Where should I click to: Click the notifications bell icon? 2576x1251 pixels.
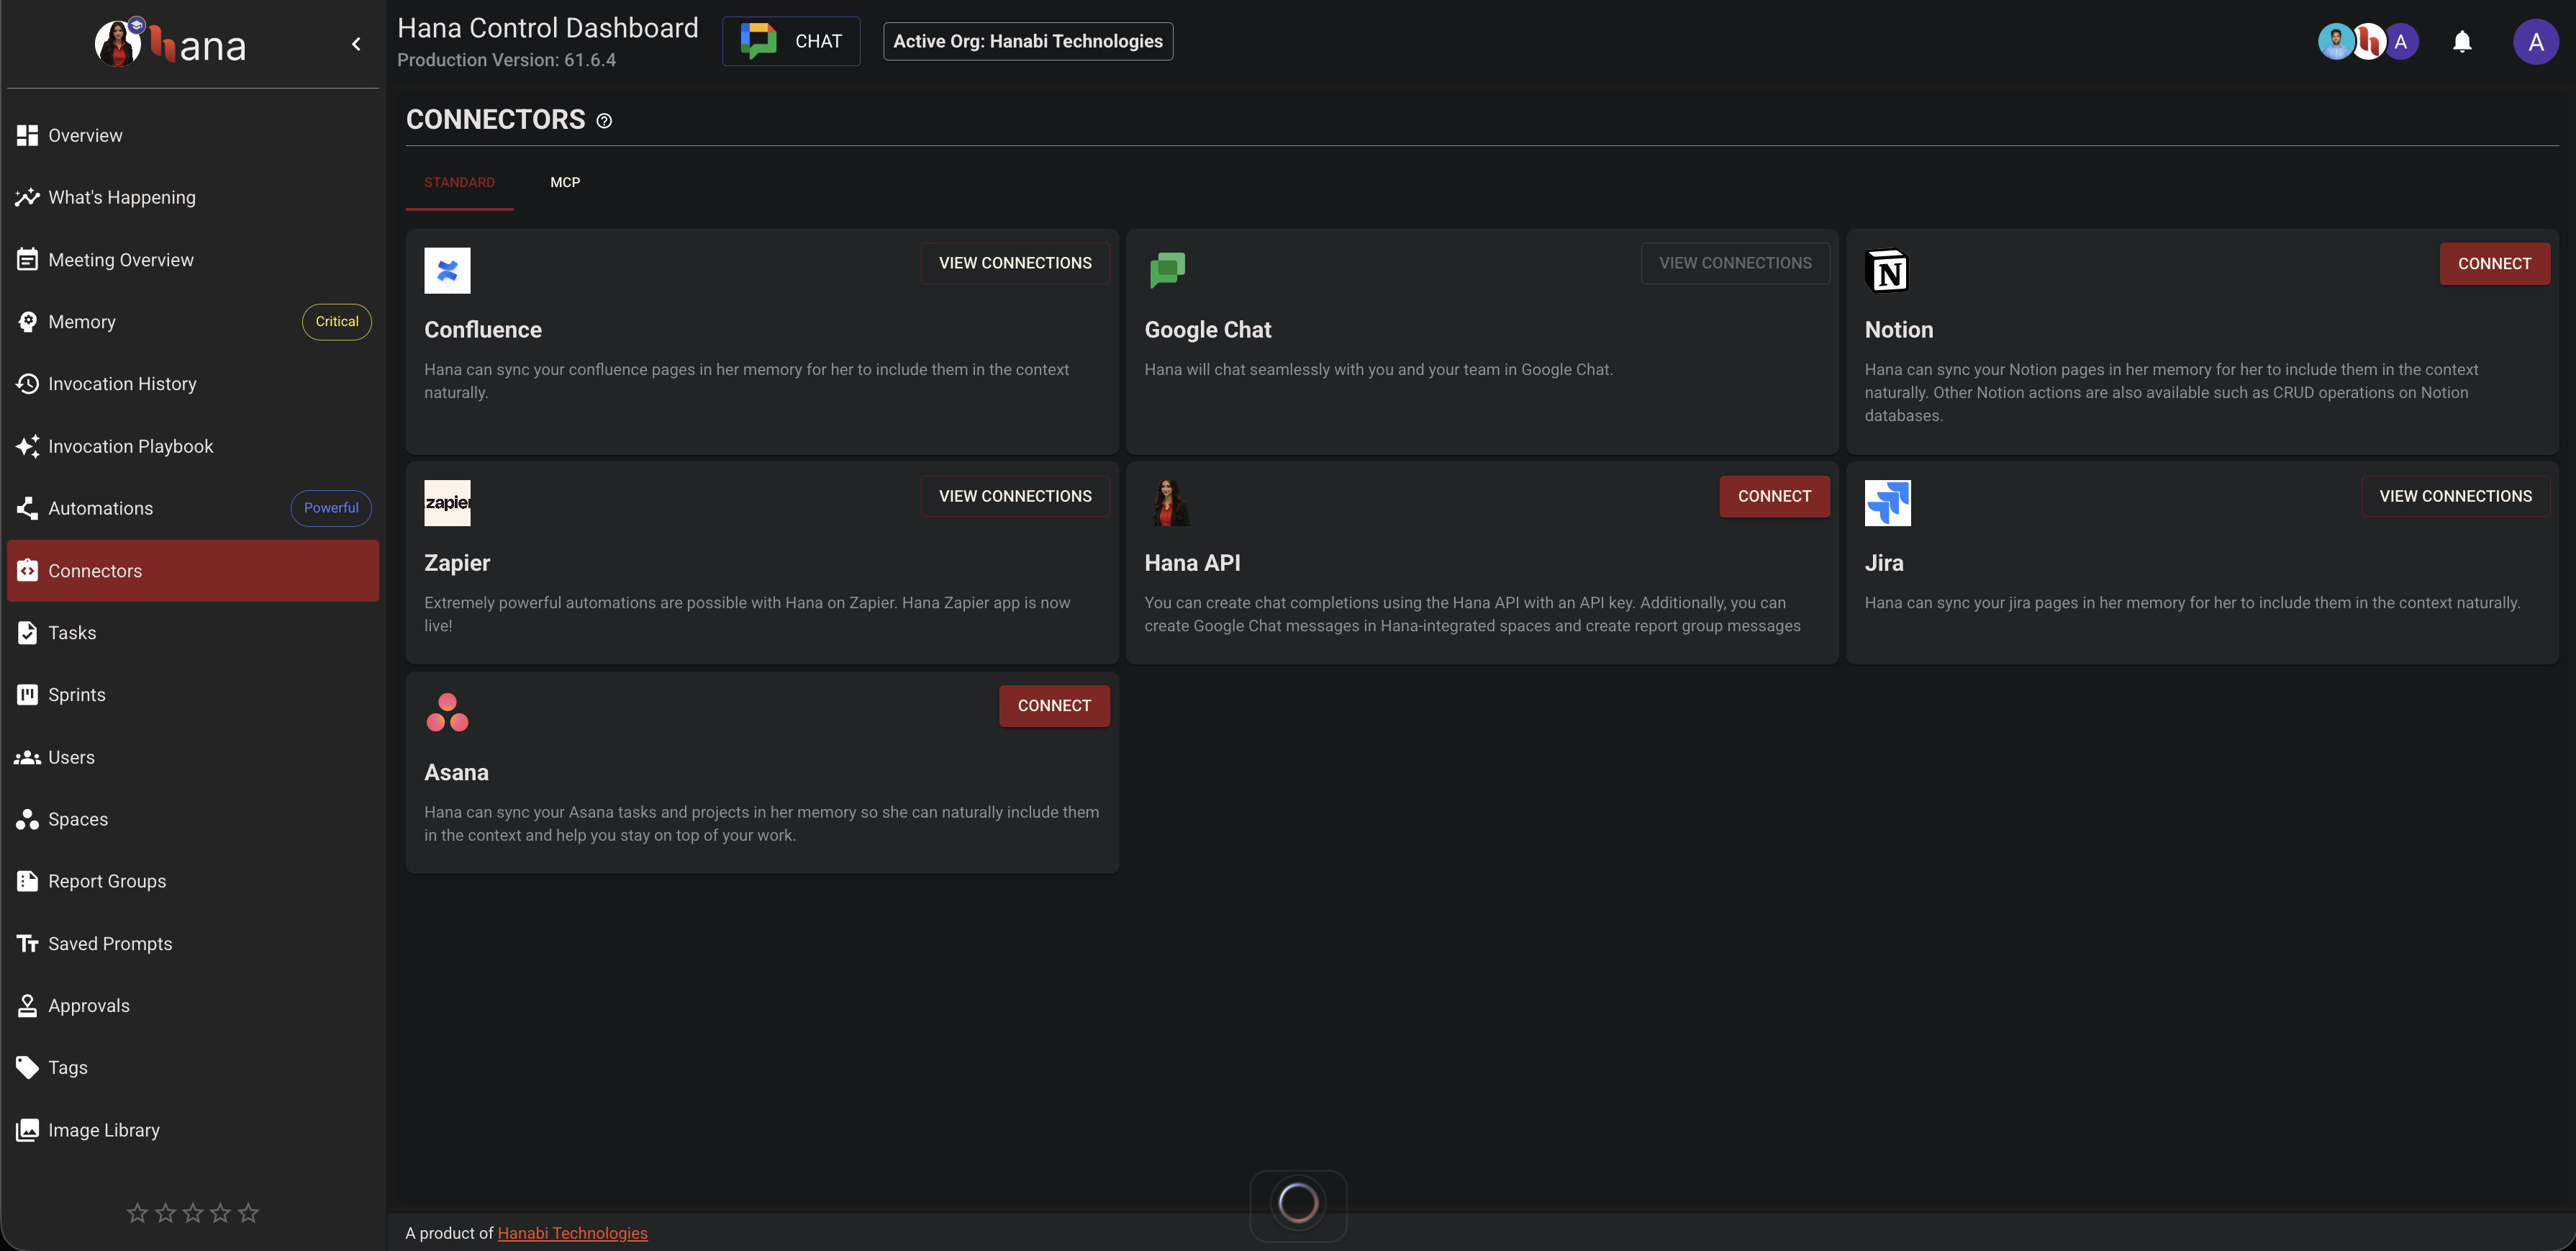[2461, 42]
